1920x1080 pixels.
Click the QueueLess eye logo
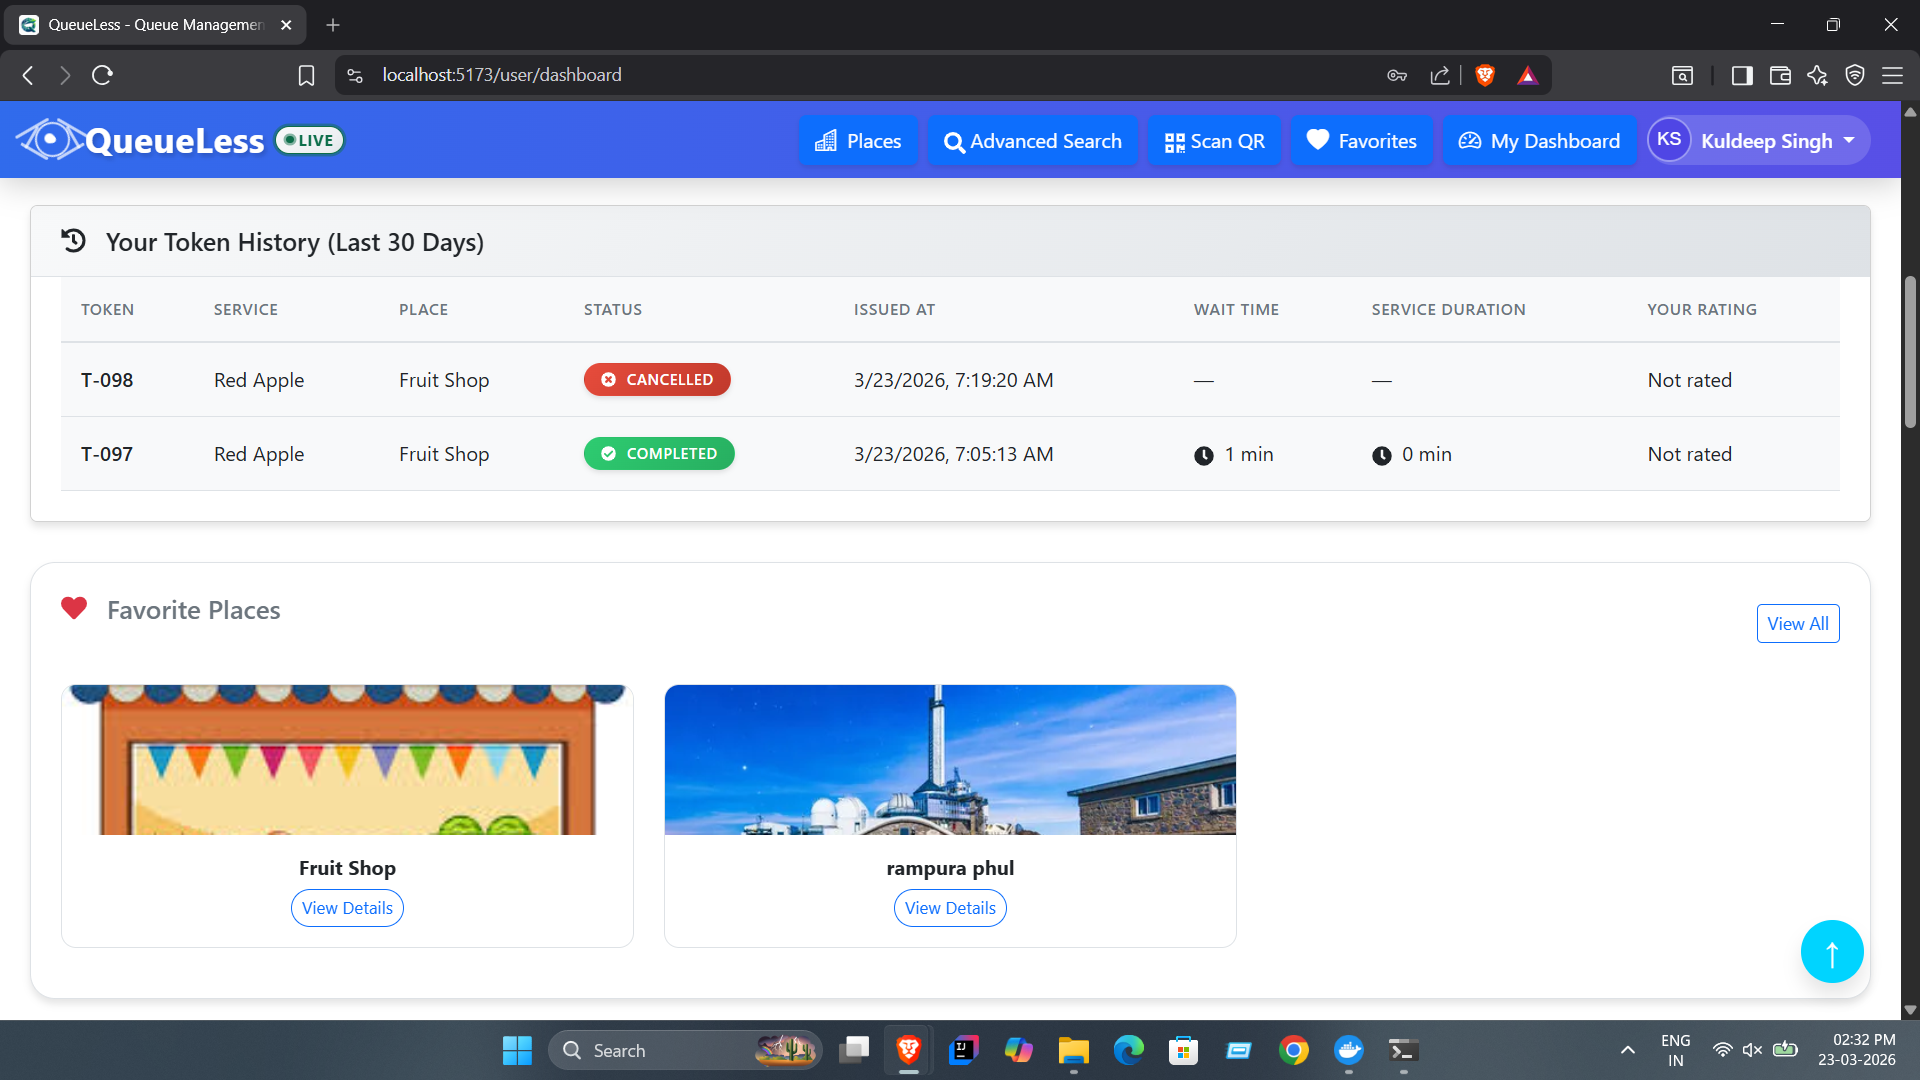50,140
